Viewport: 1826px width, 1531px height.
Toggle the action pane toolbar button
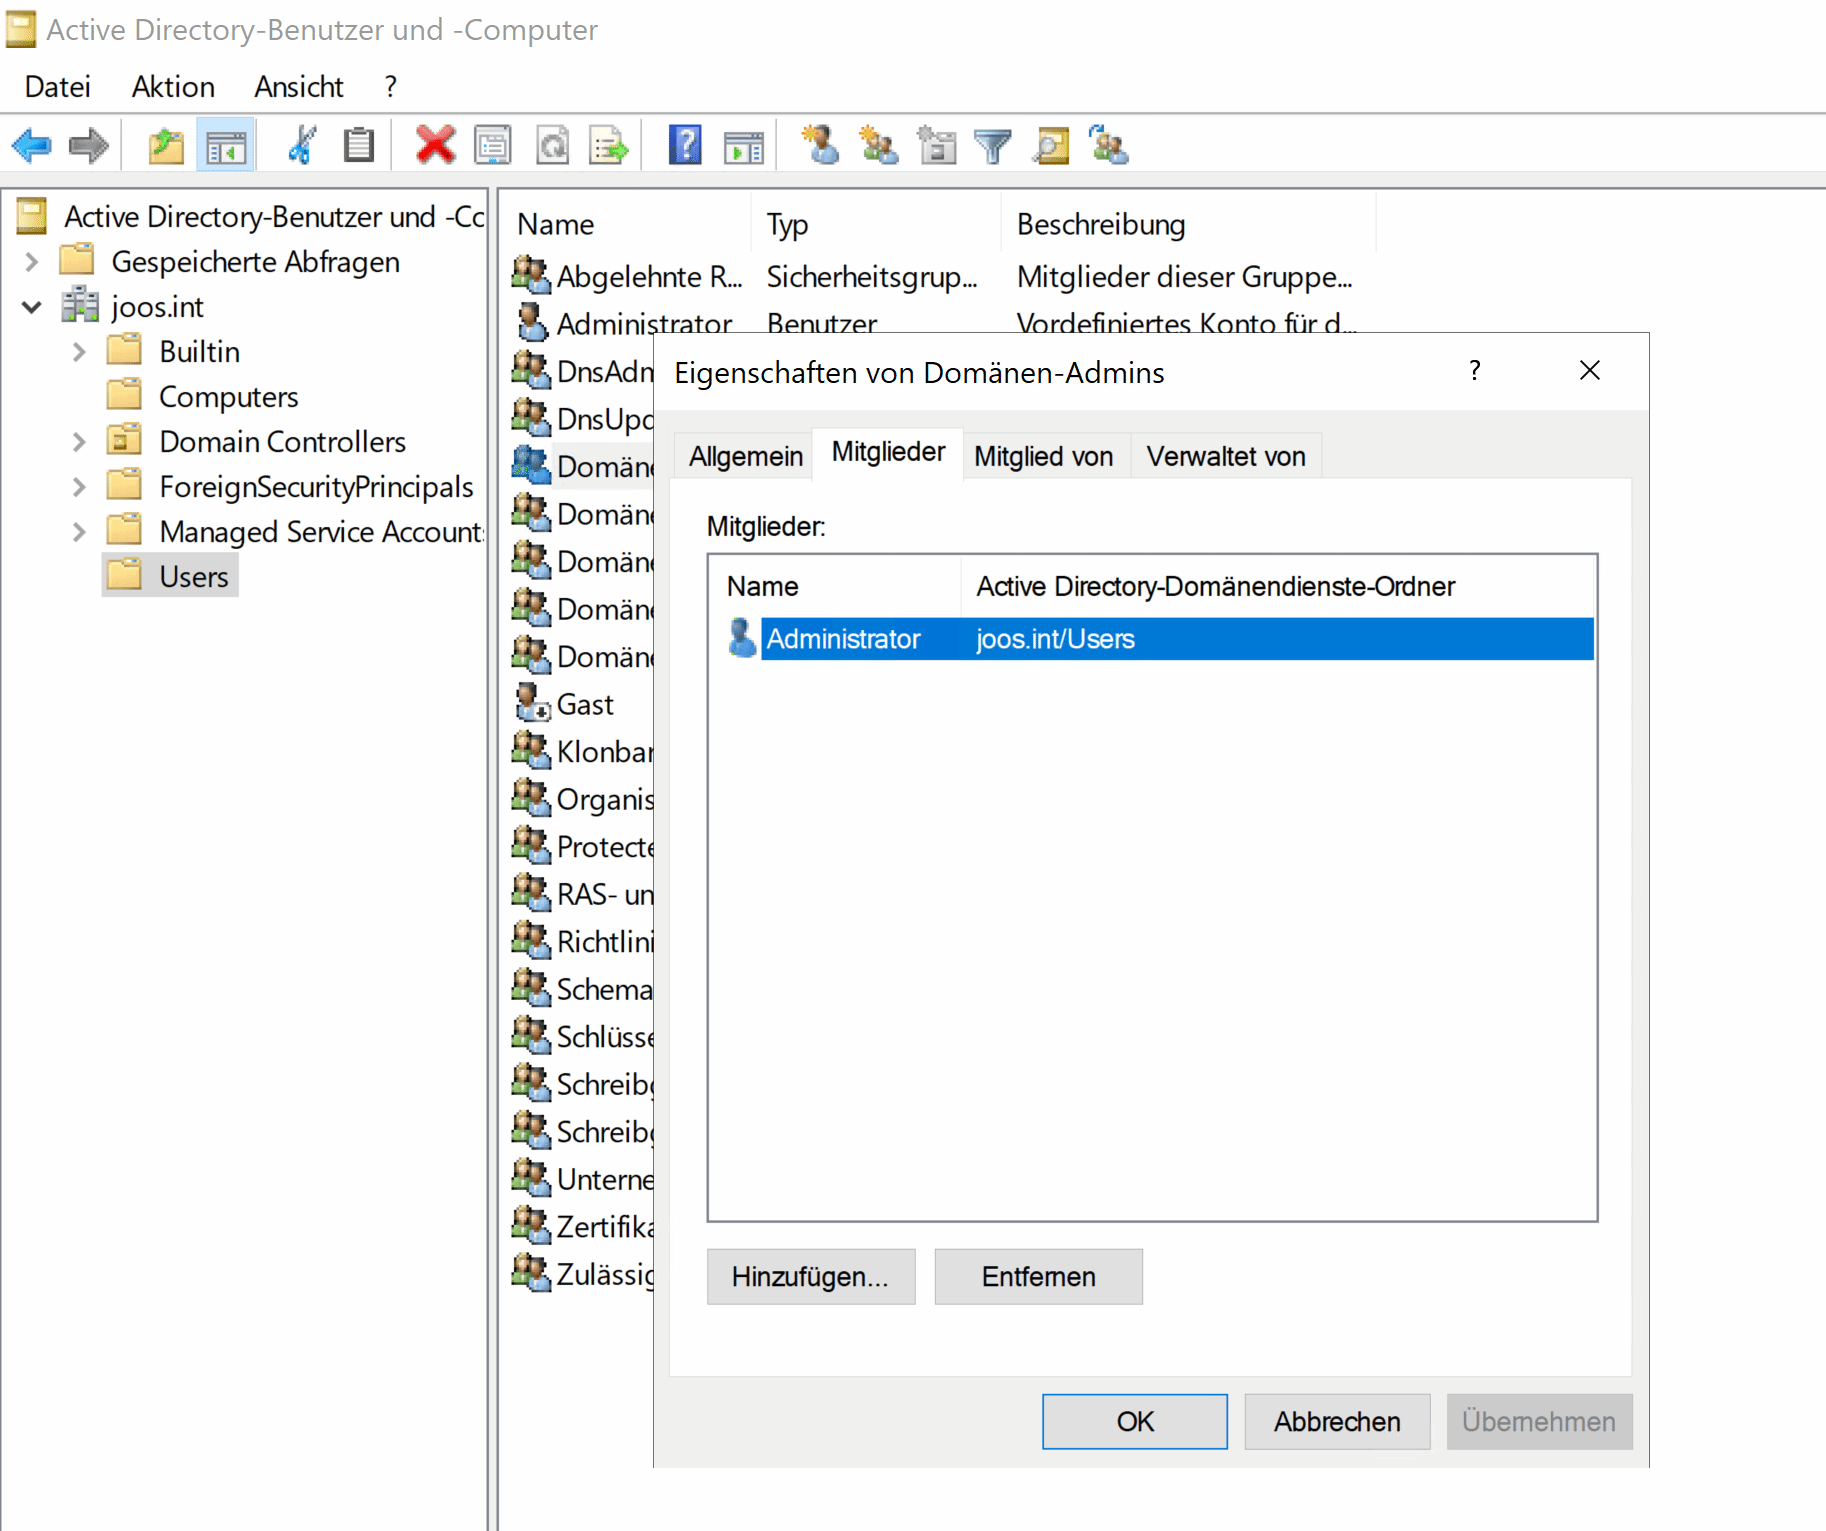744,145
